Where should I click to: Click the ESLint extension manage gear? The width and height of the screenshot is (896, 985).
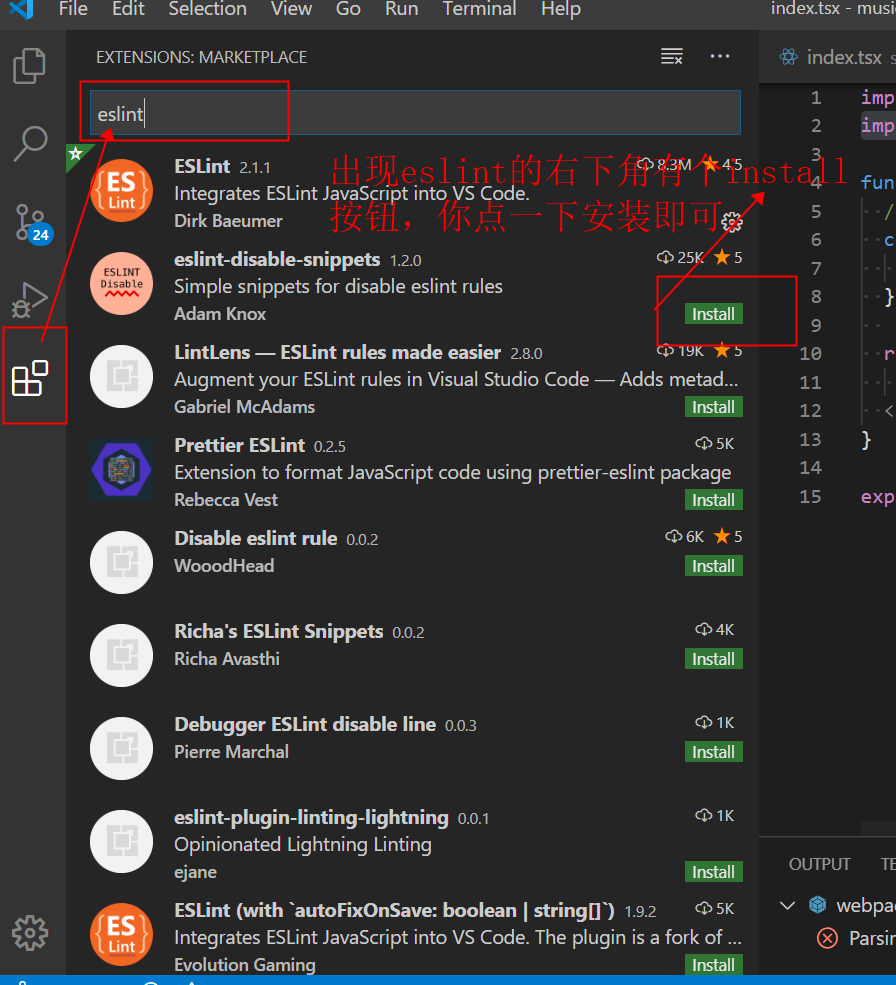(x=732, y=222)
